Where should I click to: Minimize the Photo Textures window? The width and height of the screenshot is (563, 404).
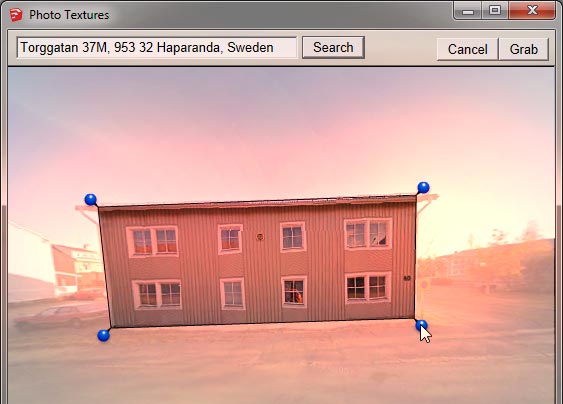pyautogui.click(x=467, y=11)
